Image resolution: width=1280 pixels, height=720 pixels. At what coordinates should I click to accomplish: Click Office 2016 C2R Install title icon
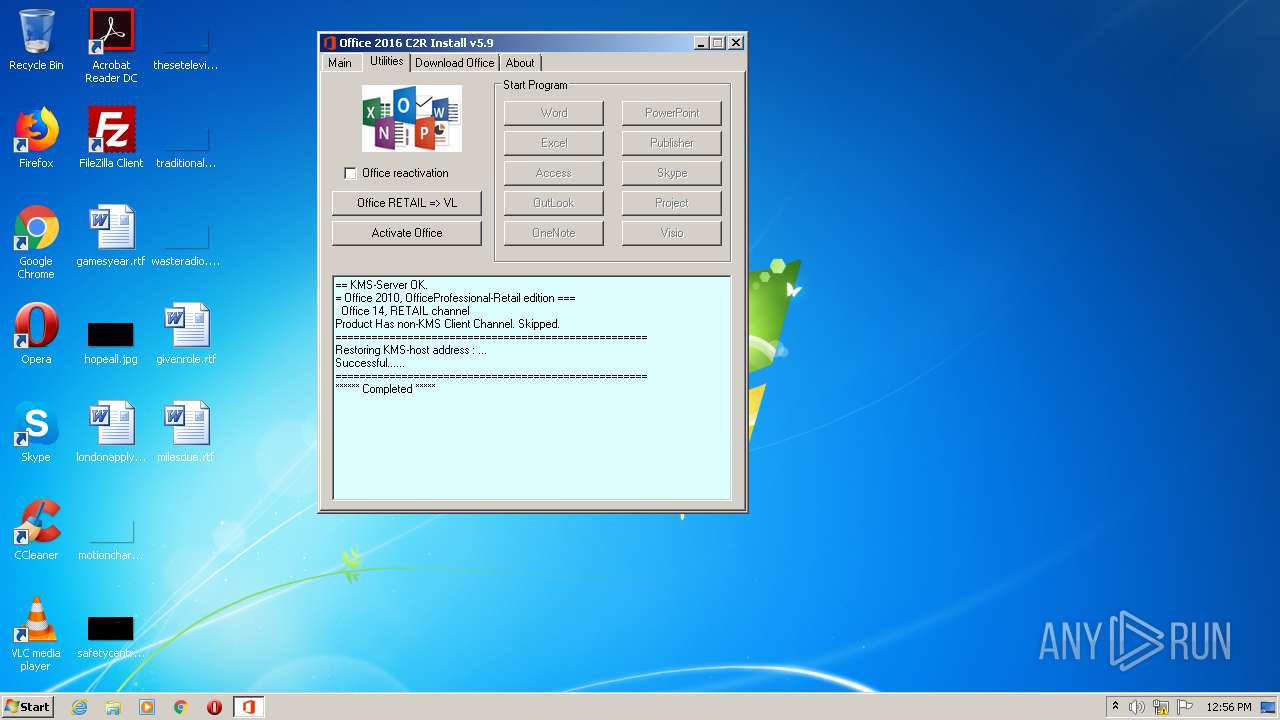(x=329, y=43)
